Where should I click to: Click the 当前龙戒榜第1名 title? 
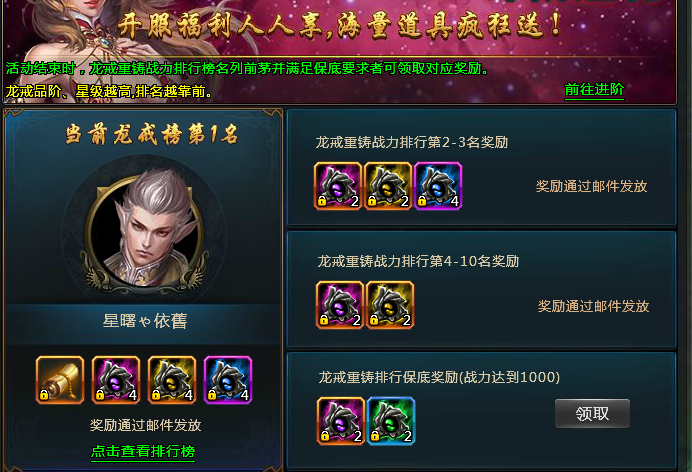coord(152,135)
